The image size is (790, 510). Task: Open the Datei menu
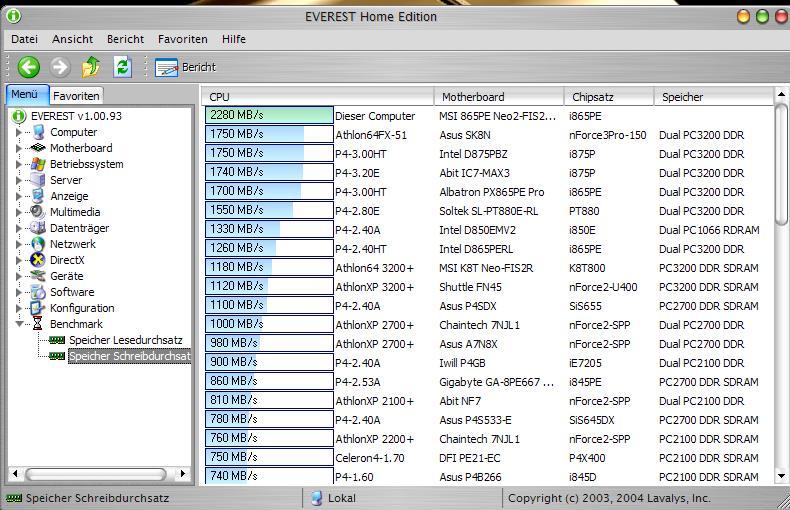coord(24,39)
